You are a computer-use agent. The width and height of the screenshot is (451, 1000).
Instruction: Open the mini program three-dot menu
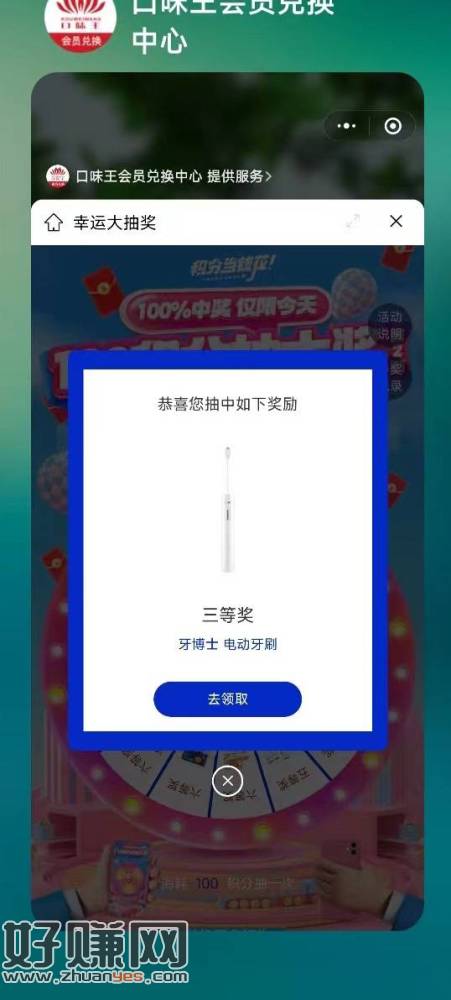click(x=346, y=126)
